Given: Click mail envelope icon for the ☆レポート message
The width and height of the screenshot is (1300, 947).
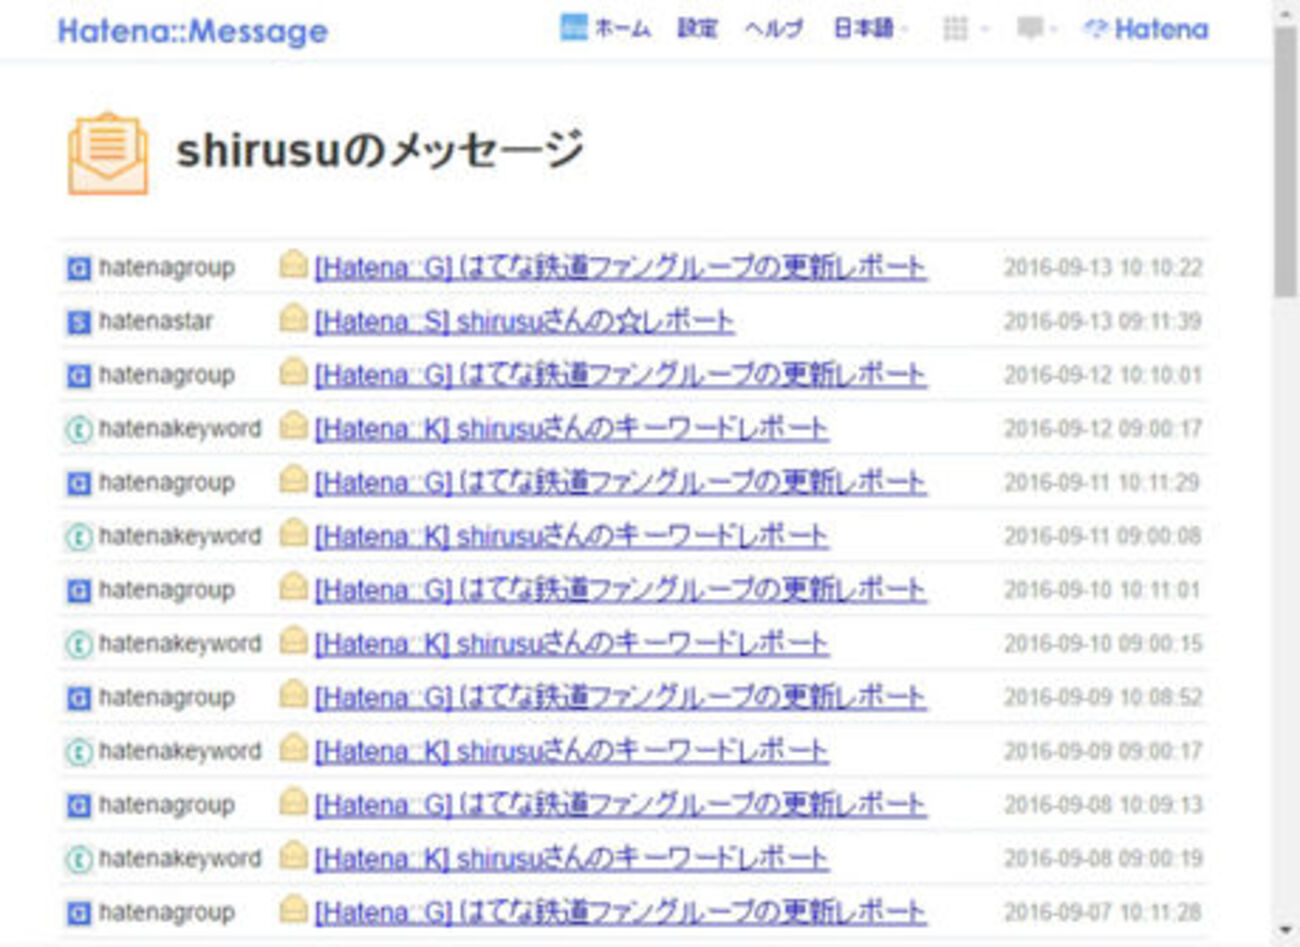Looking at the screenshot, I should pos(293,318).
